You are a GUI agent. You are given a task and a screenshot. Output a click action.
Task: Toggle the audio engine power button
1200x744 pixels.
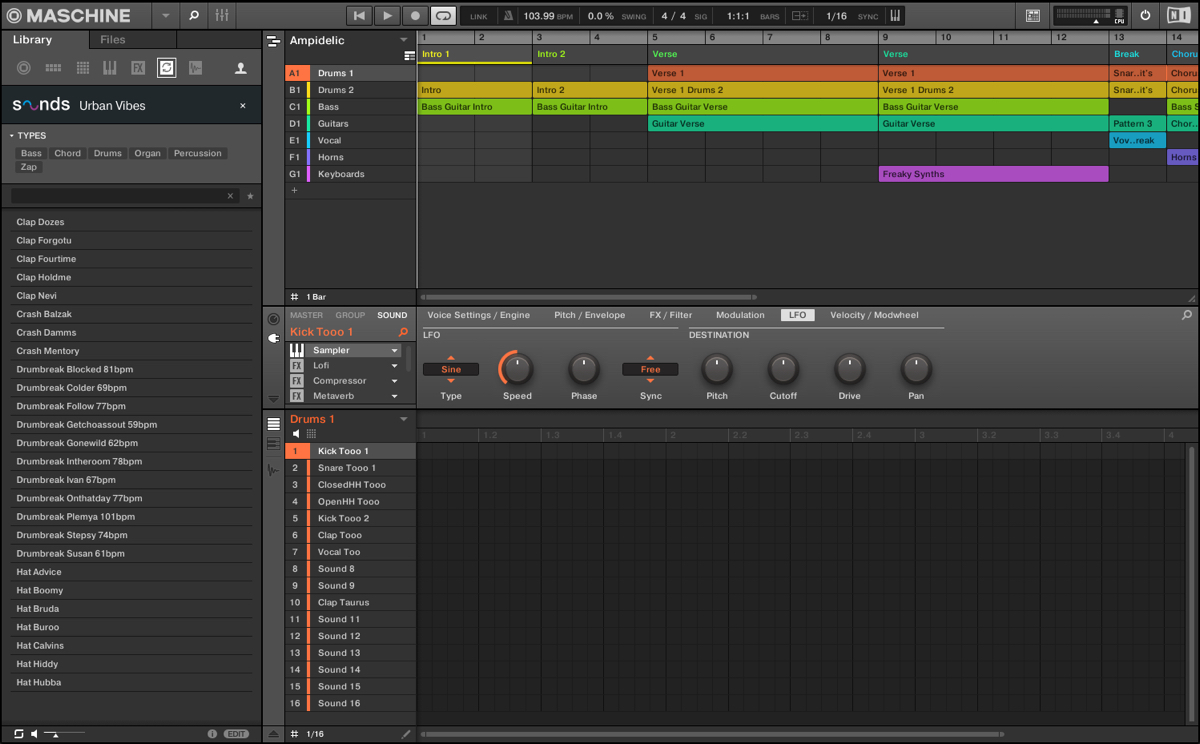1146,16
